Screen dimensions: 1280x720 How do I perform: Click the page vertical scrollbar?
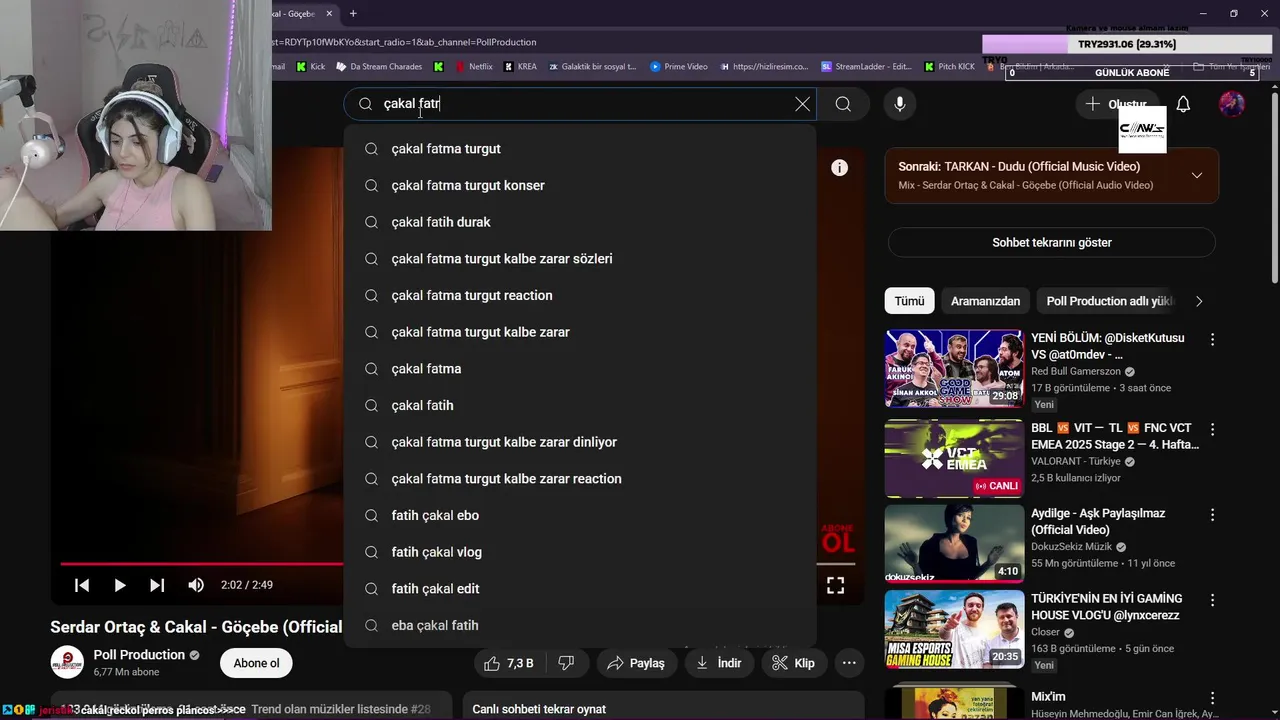(1273, 190)
